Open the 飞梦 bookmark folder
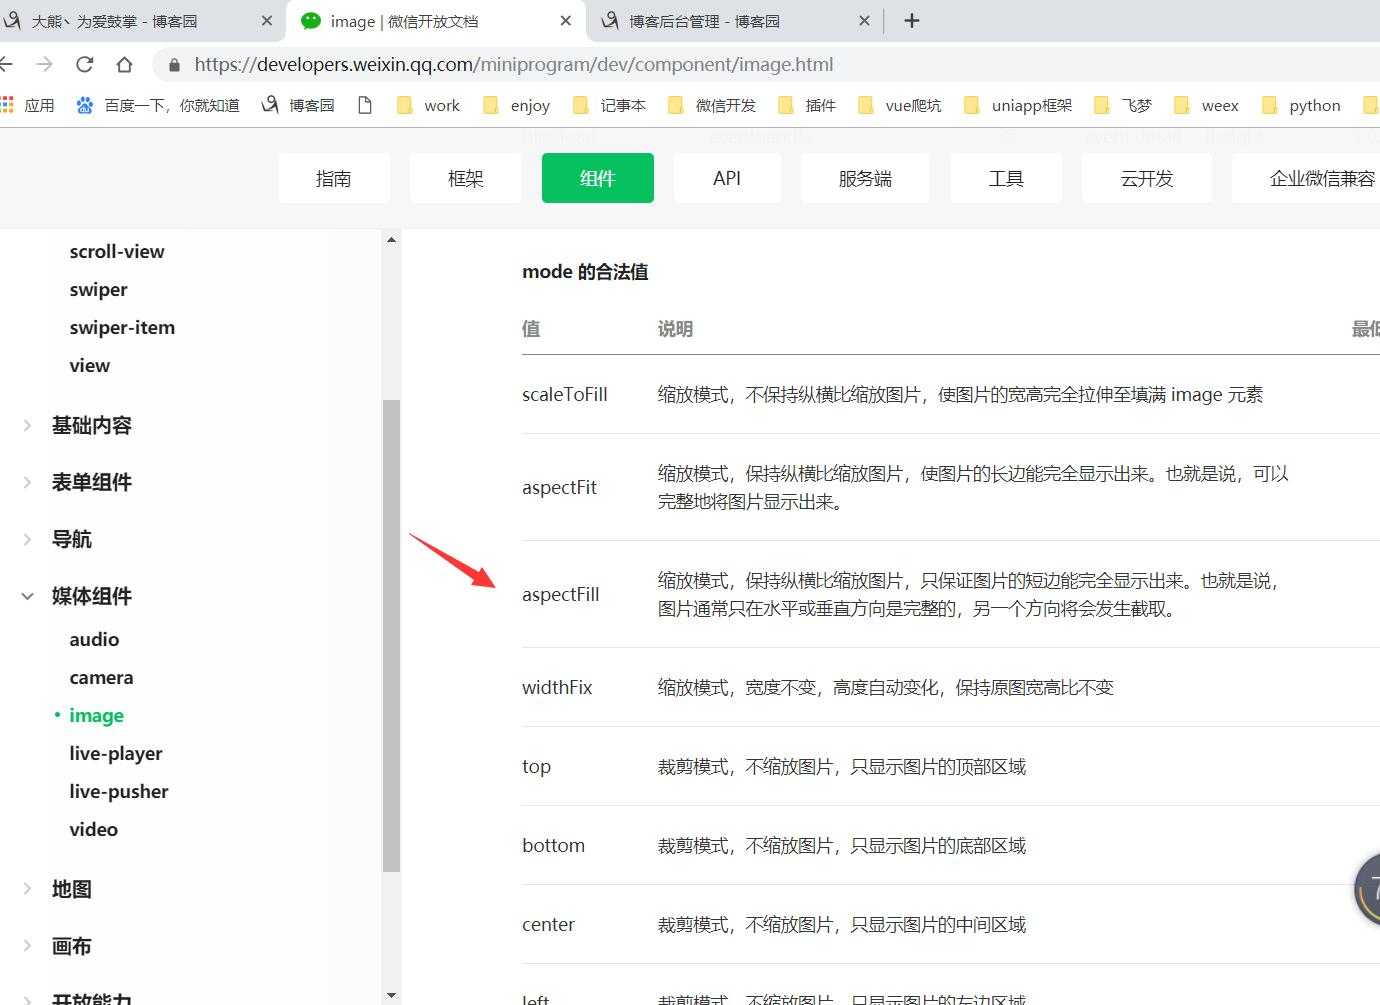The image size is (1380, 1005). tap(1123, 105)
